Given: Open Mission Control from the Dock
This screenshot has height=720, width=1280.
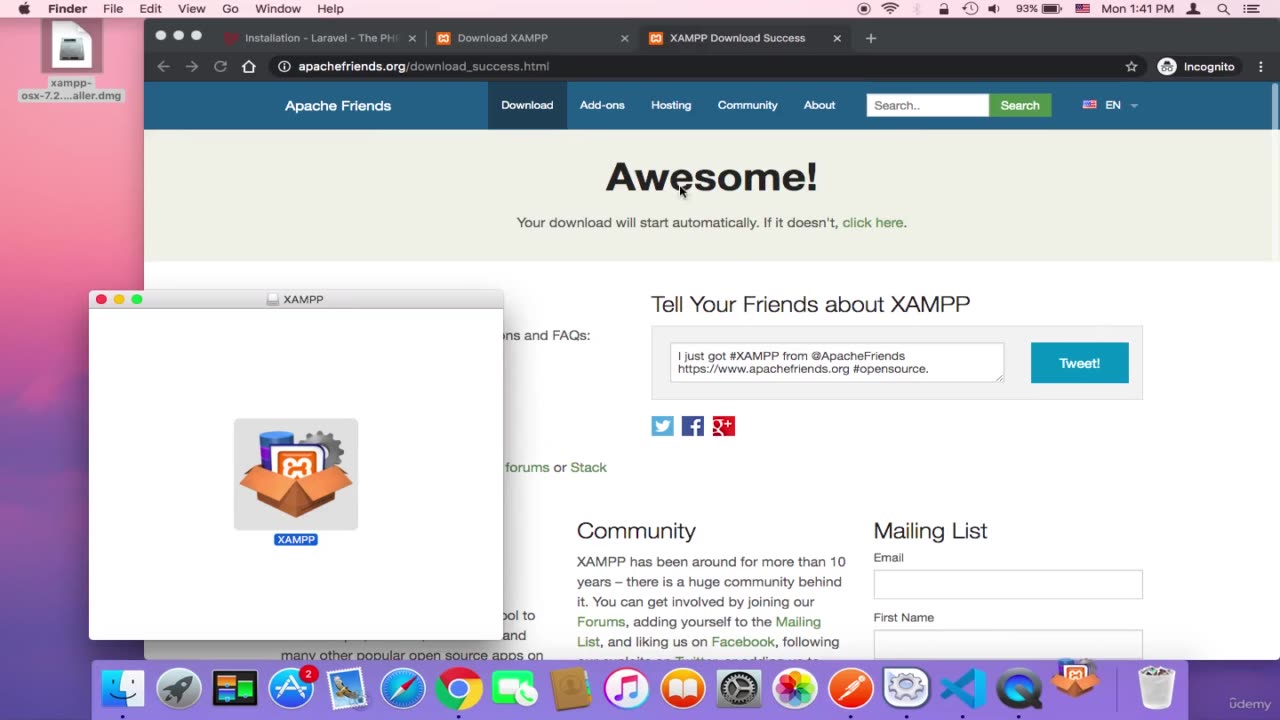Looking at the screenshot, I should (x=234, y=688).
